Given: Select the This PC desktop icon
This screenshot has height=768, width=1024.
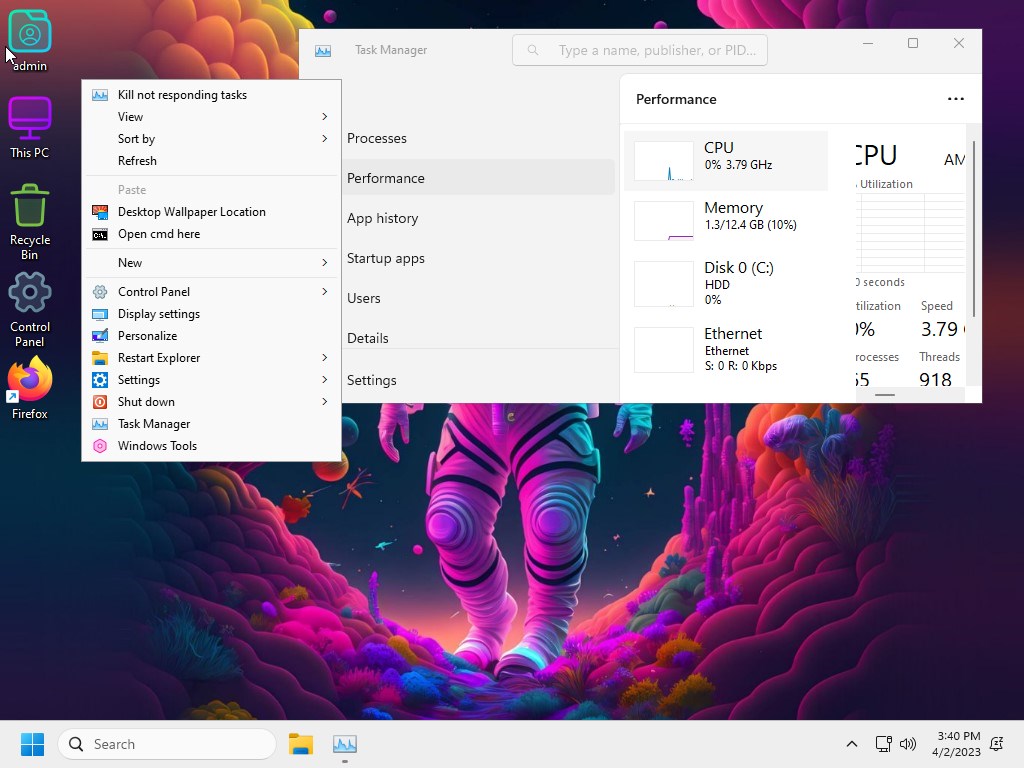Looking at the screenshot, I should click(x=29, y=127).
